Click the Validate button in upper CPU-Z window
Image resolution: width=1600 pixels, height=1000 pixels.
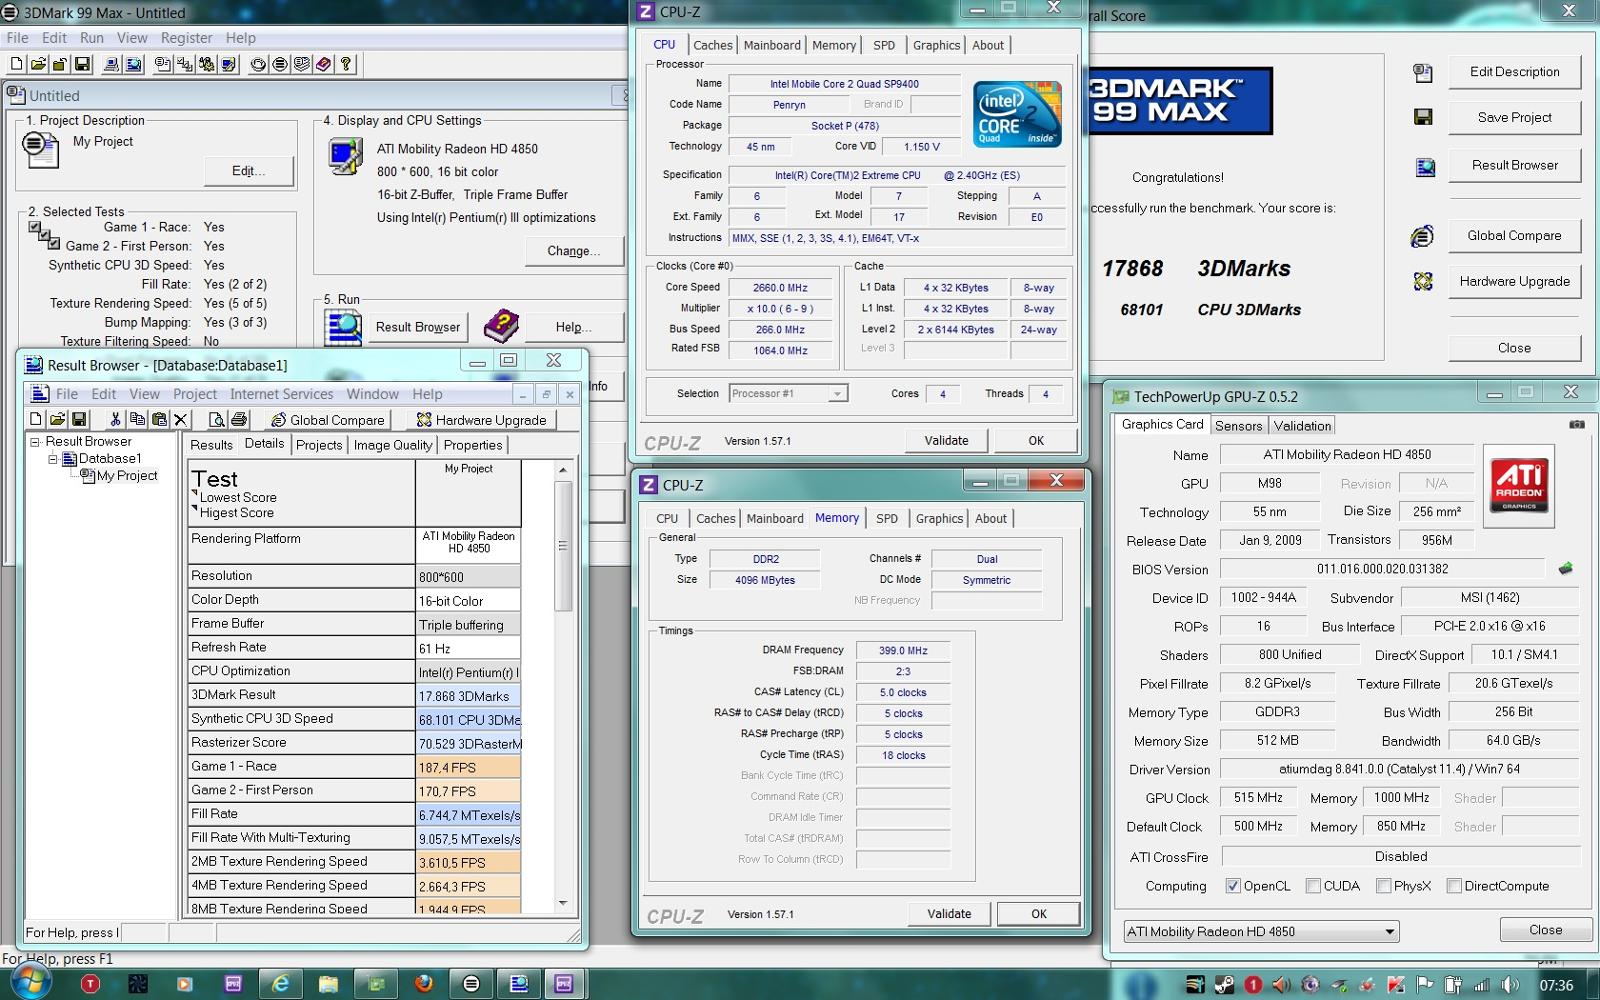coord(946,440)
